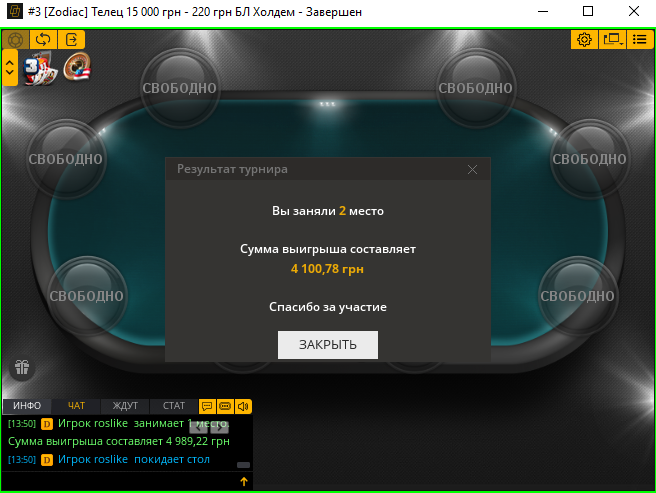This screenshot has height=493, width=656.
Task: Open the ЖДУТ tab
Action: pyautogui.click(x=125, y=406)
